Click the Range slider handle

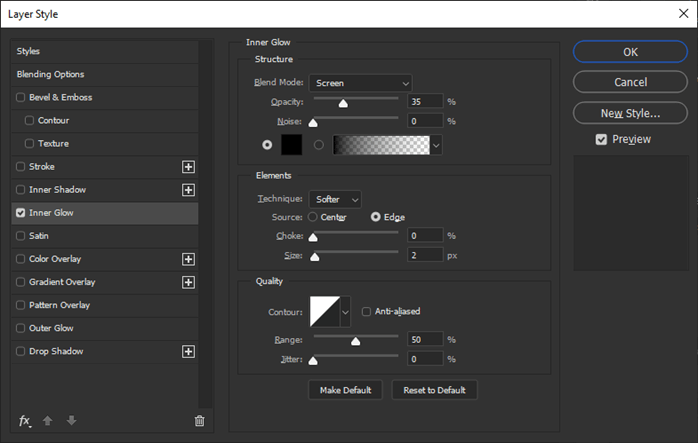coord(355,341)
